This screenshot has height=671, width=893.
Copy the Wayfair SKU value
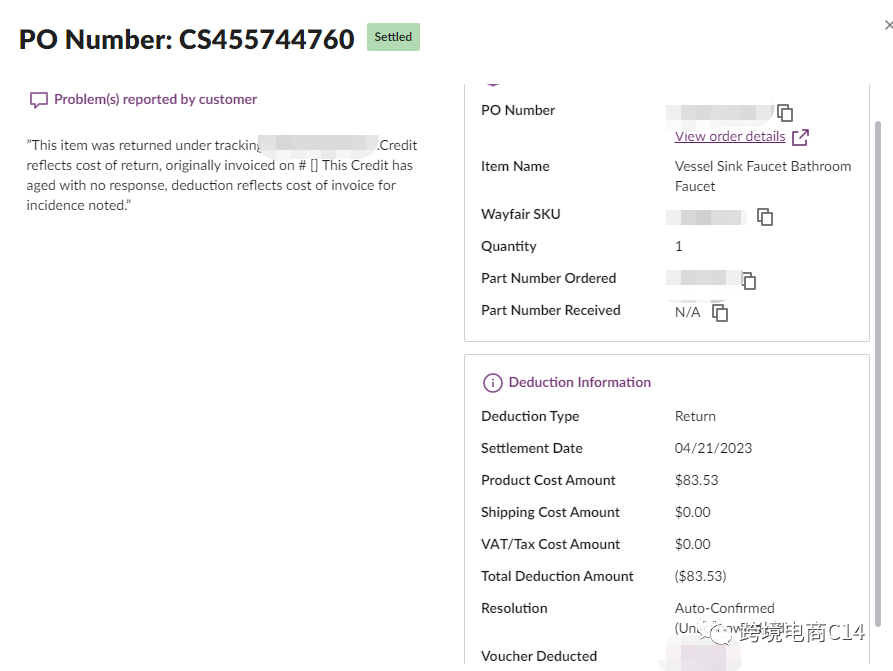[x=765, y=217]
